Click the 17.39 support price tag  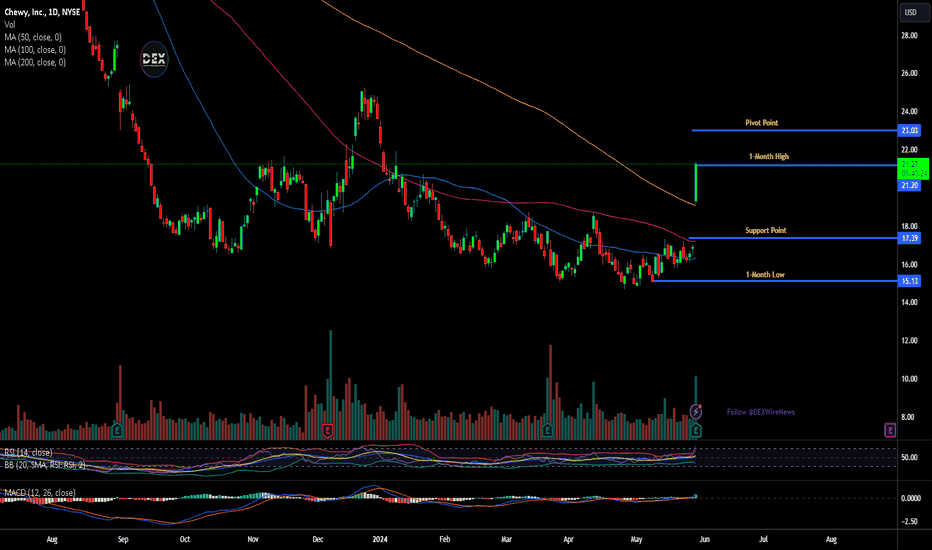click(909, 238)
